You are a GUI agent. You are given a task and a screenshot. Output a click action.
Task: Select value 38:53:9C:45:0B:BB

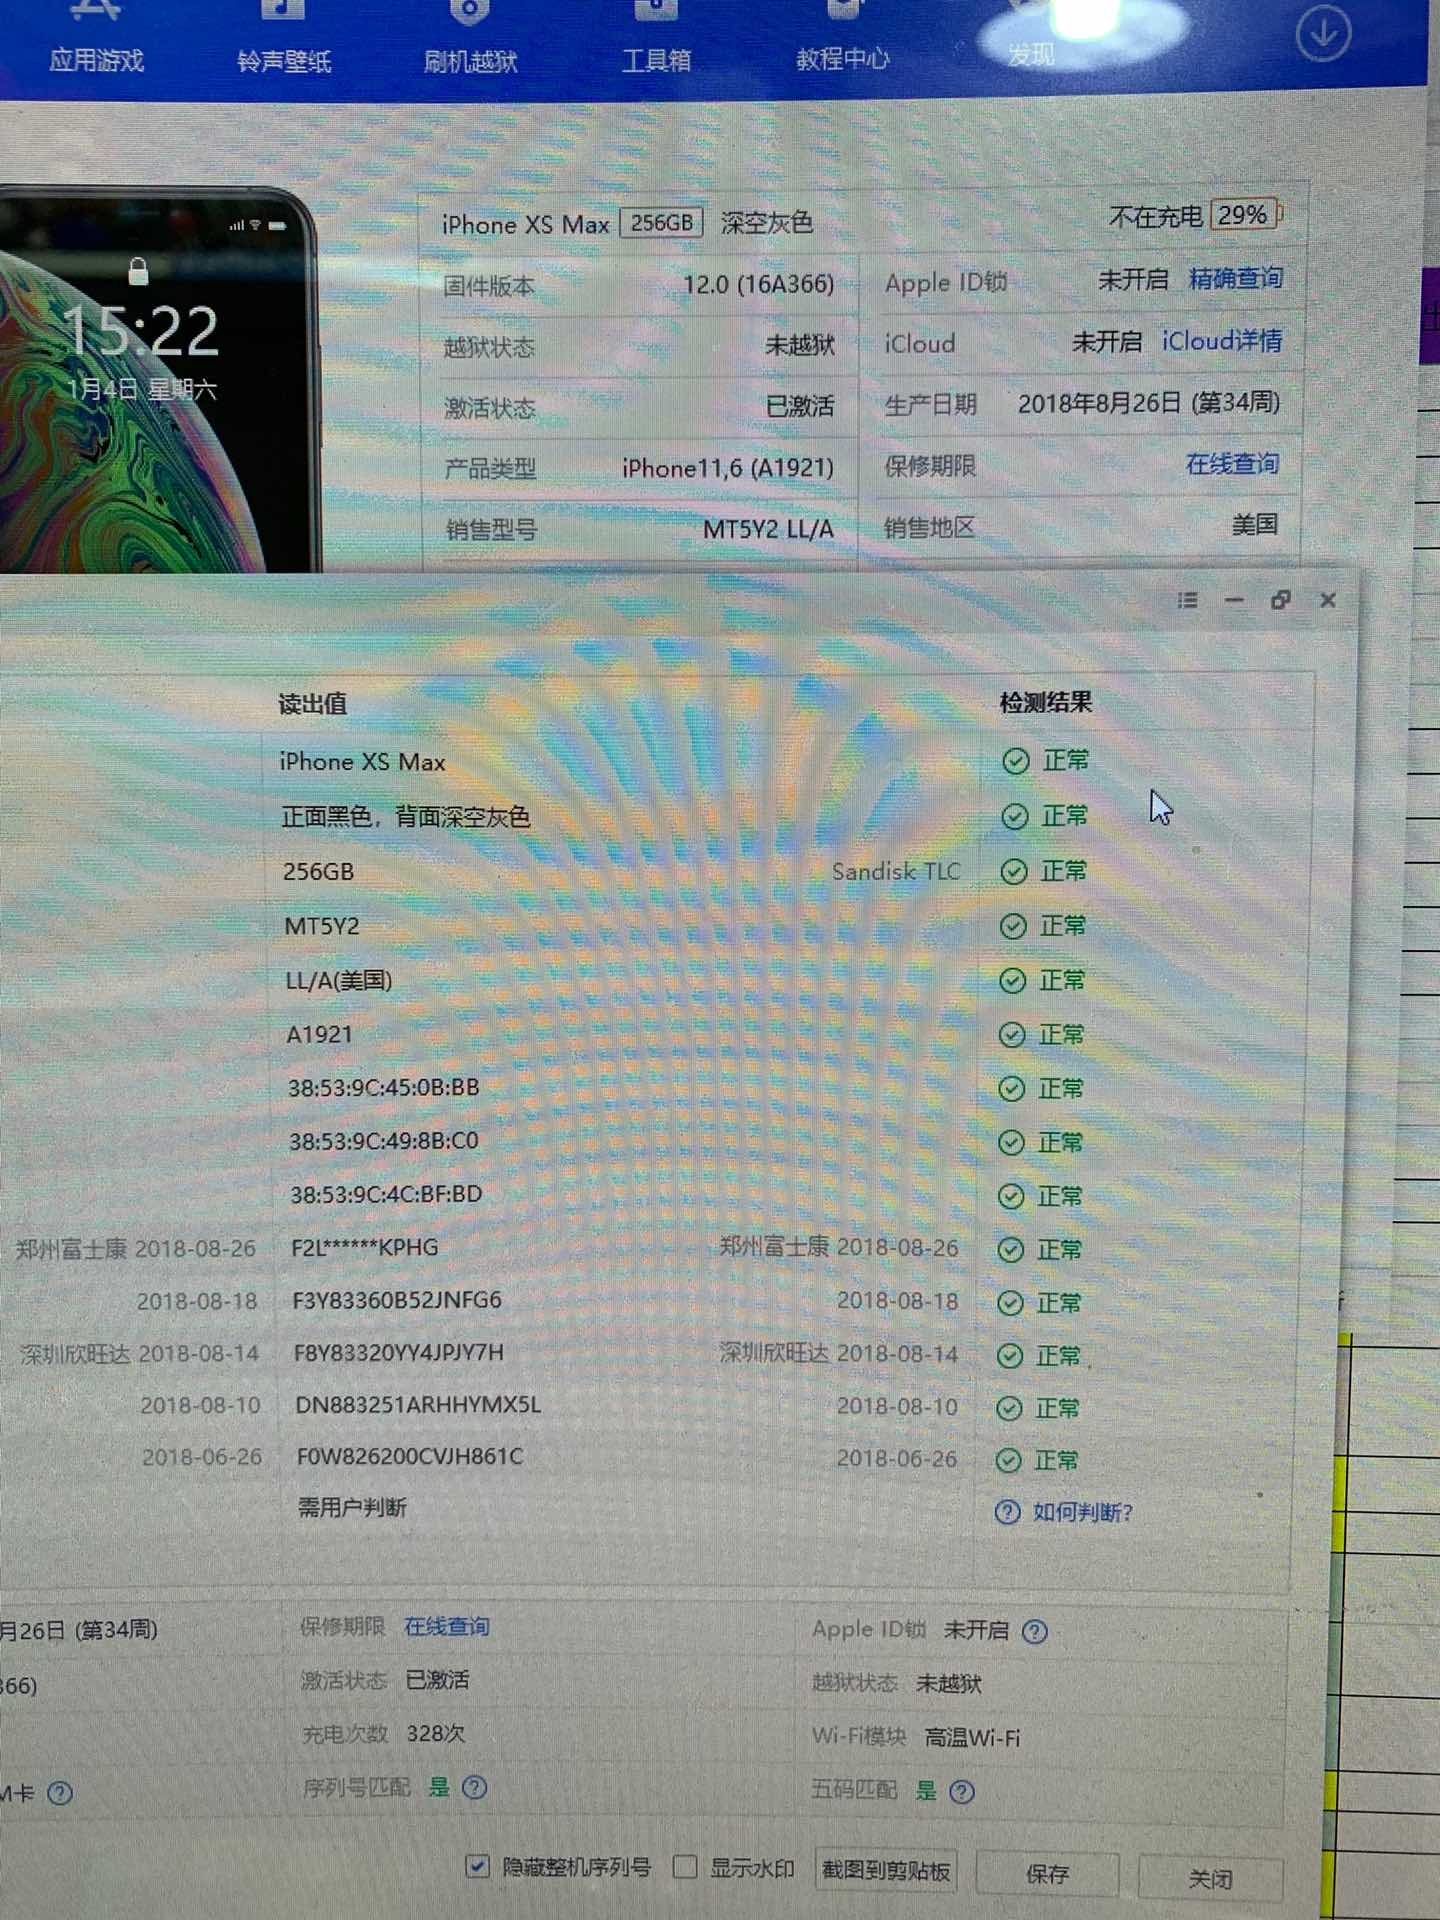coord(384,1087)
